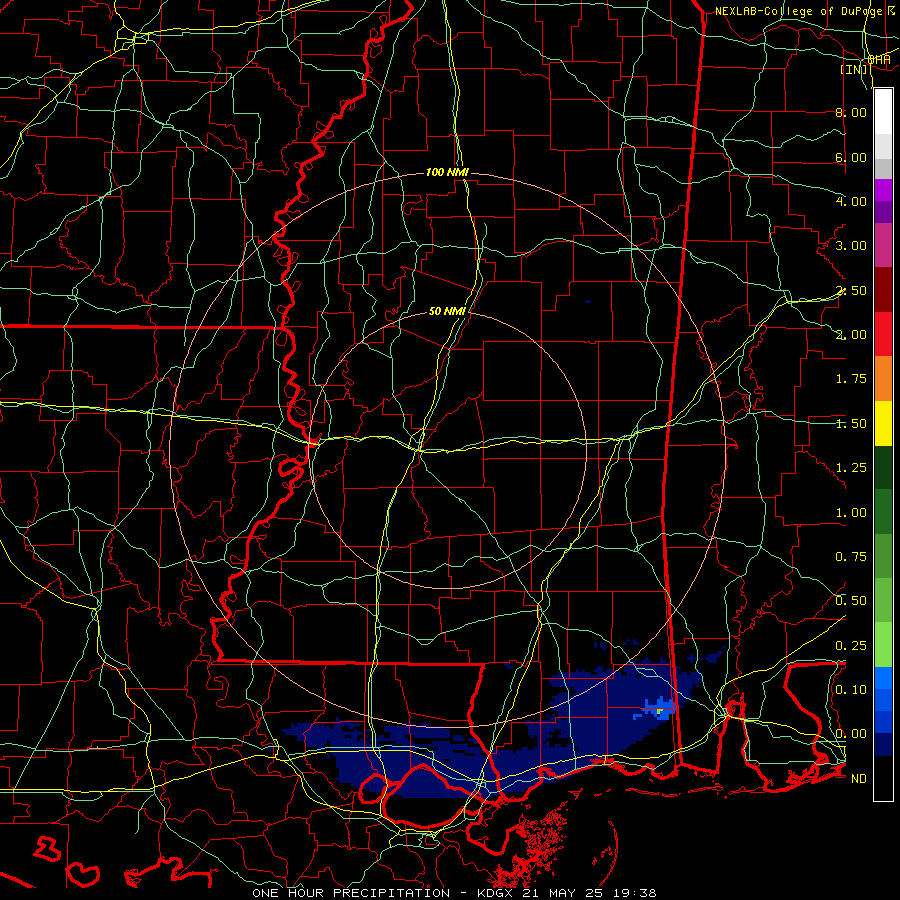This screenshot has height=900, width=900.
Task: Click the ND legend label
Action: pyautogui.click(x=859, y=778)
